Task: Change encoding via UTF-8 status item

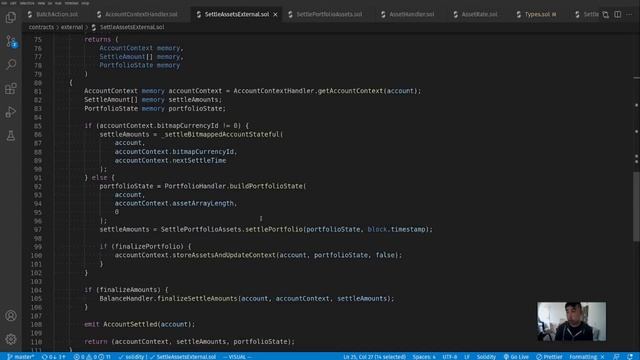Action: pyautogui.click(x=450, y=356)
